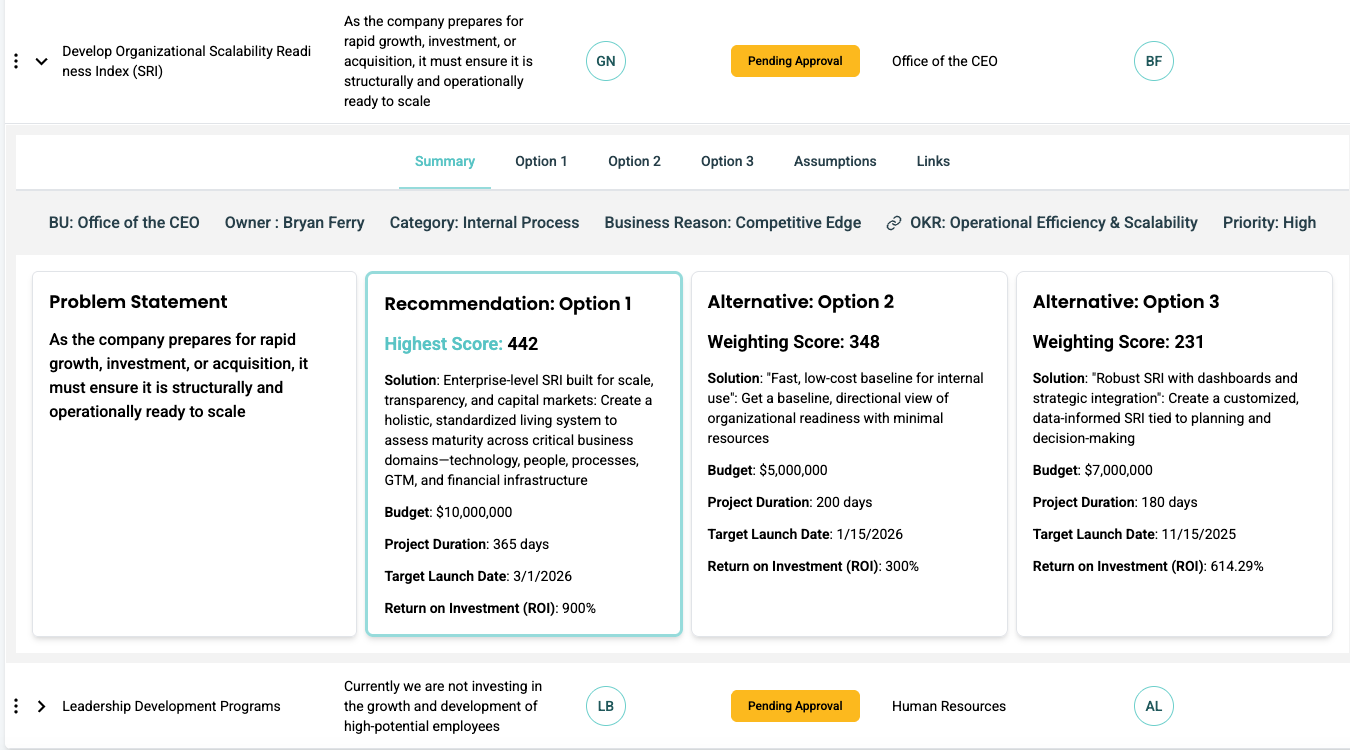The width and height of the screenshot is (1350, 750).
Task: Go to the Links tab
Action: coord(933,161)
